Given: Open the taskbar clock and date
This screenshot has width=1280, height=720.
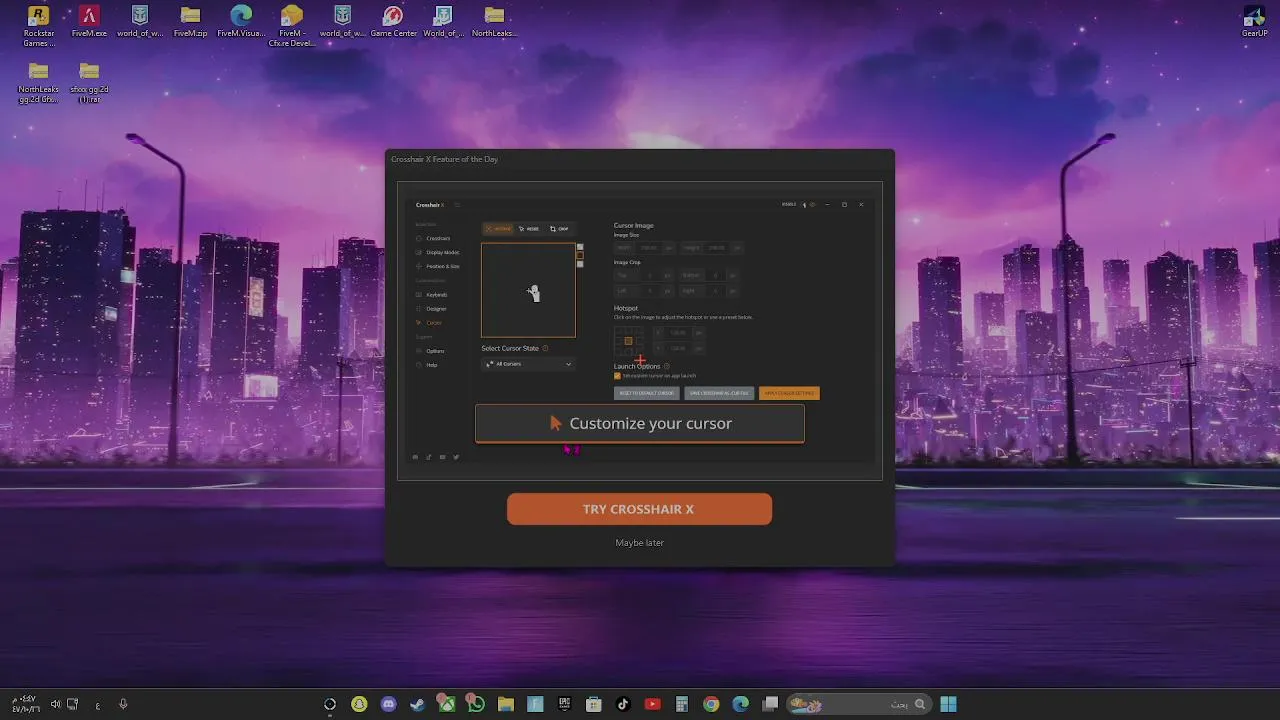Looking at the screenshot, I should 27,704.
